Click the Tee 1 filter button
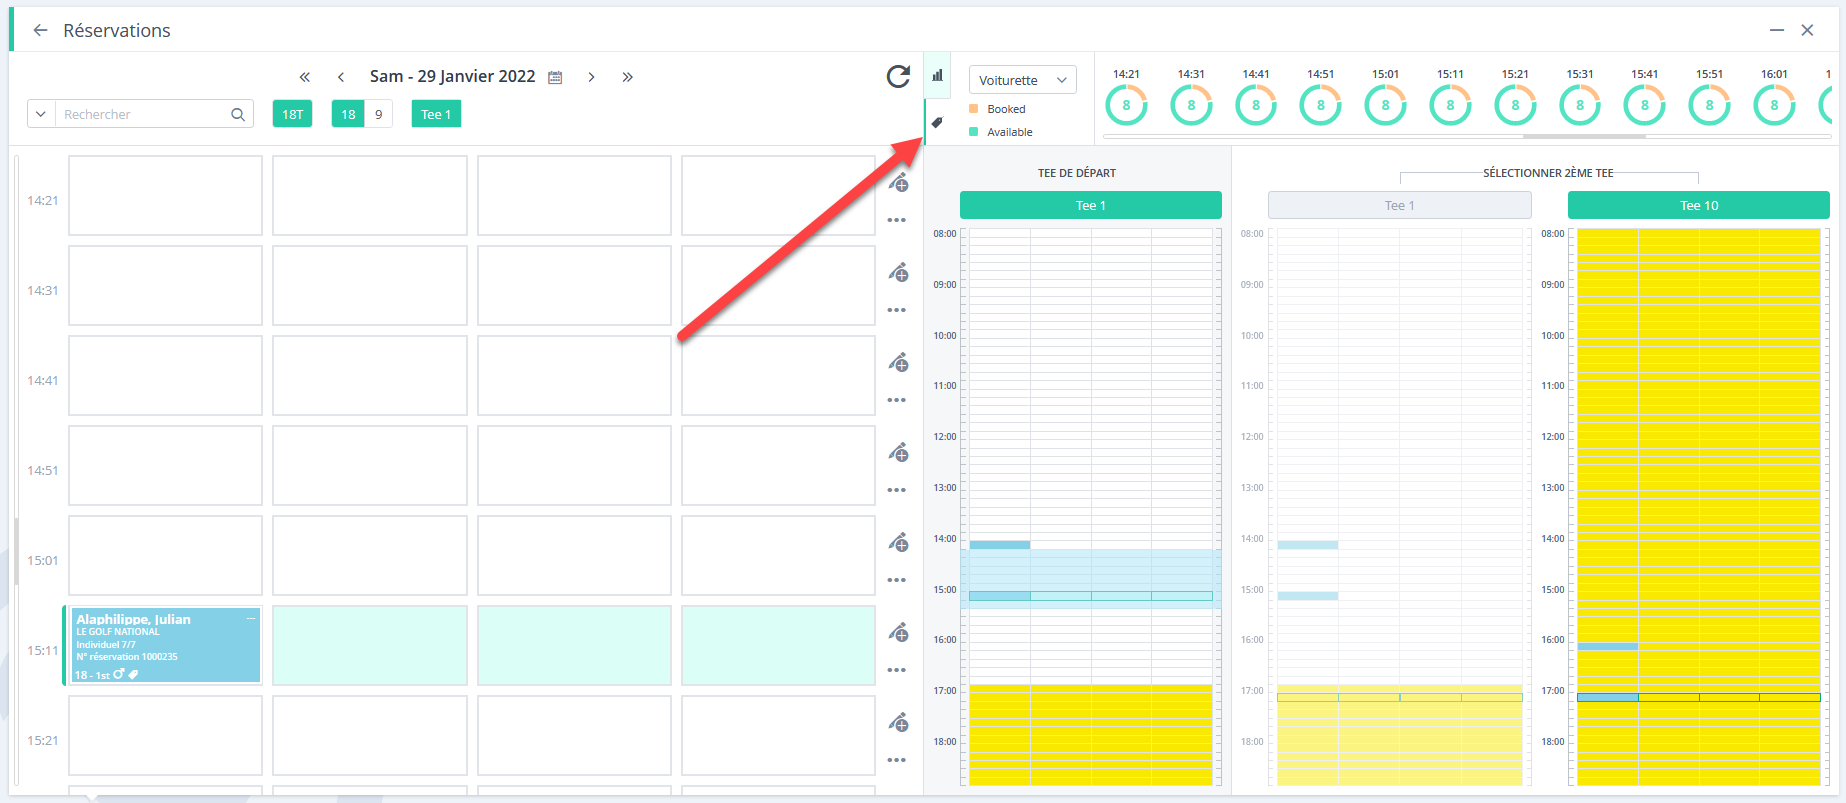Image resolution: width=1846 pixels, height=803 pixels. pyautogui.click(x=436, y=114)
